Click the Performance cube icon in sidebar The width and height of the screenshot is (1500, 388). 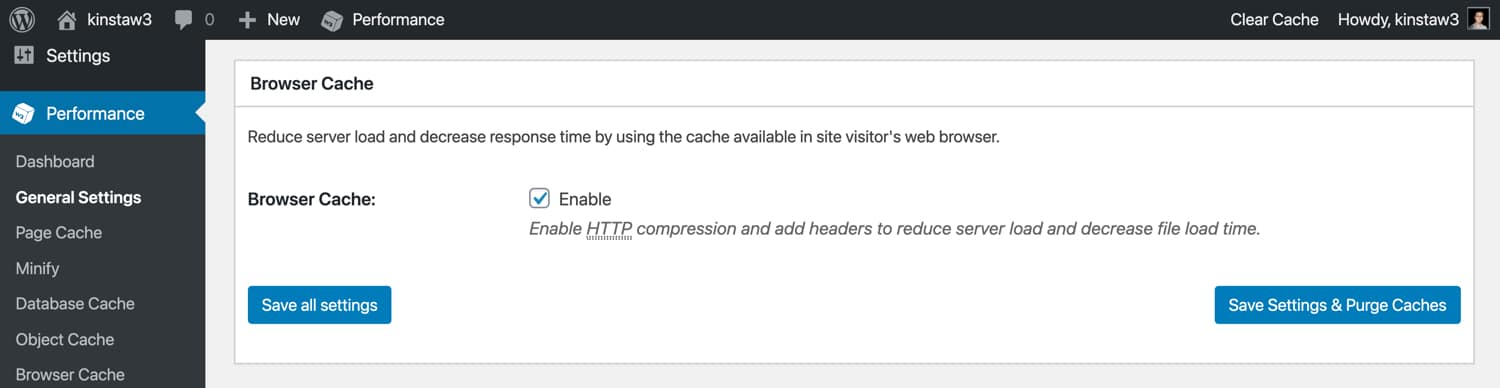click(23, 114)
